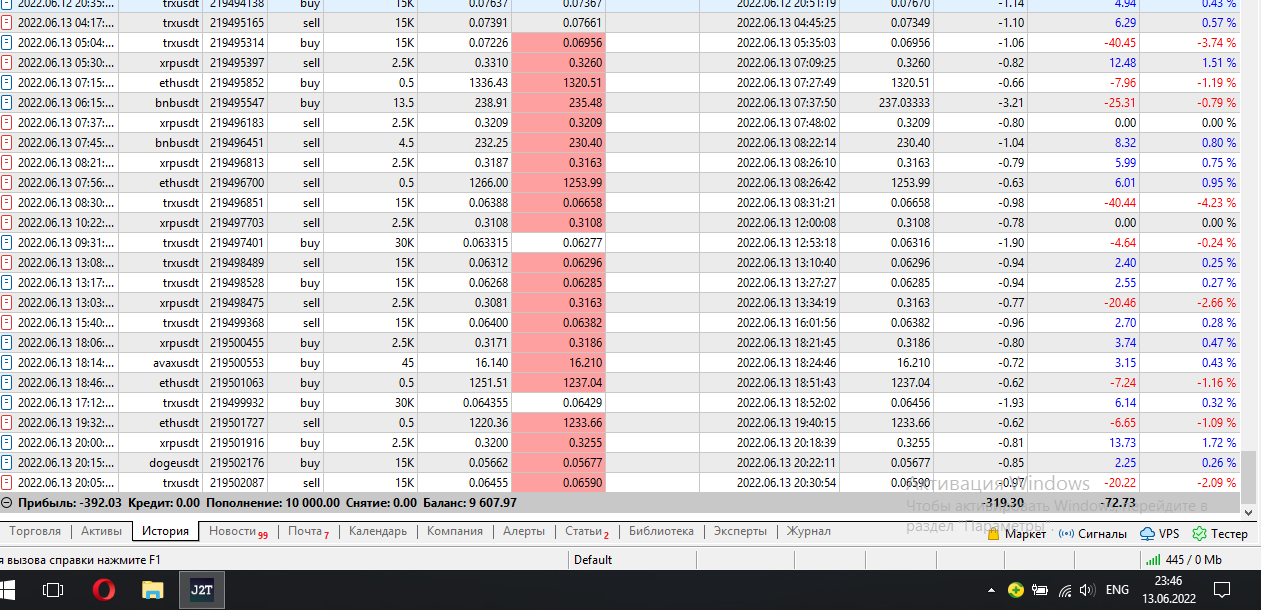The width and height of the screenshot is (1261, 610).
Task: Open File Explorer from taskbar
Action: click(x=152, y=590)
